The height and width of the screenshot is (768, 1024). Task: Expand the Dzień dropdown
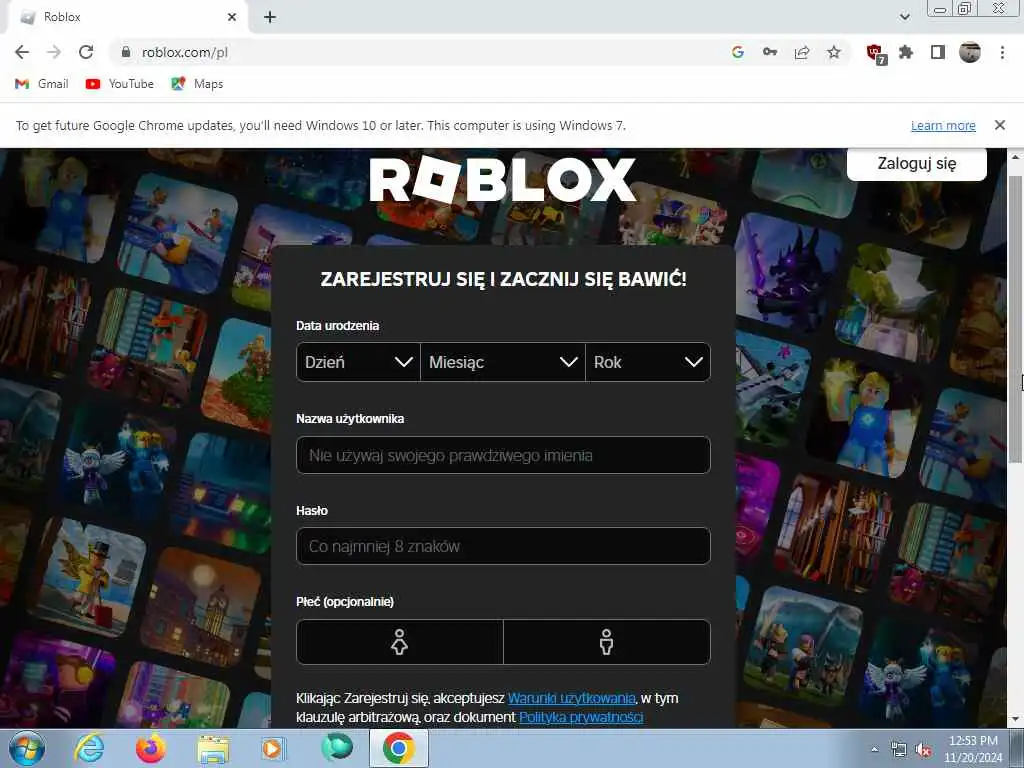358,362
